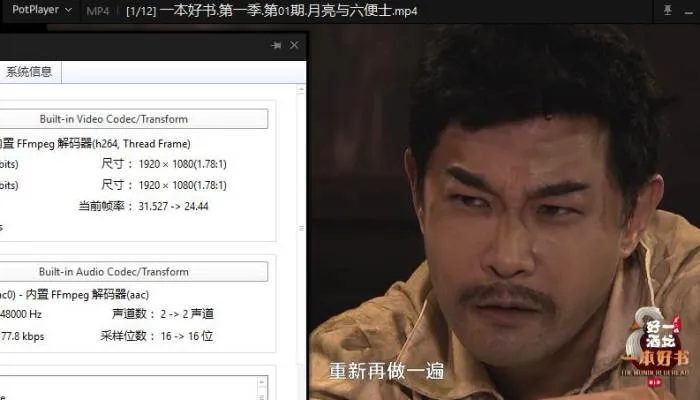Click the file title 一本好书.第一季.第01期.月亮与六便士.mp4

pos(288,11)
